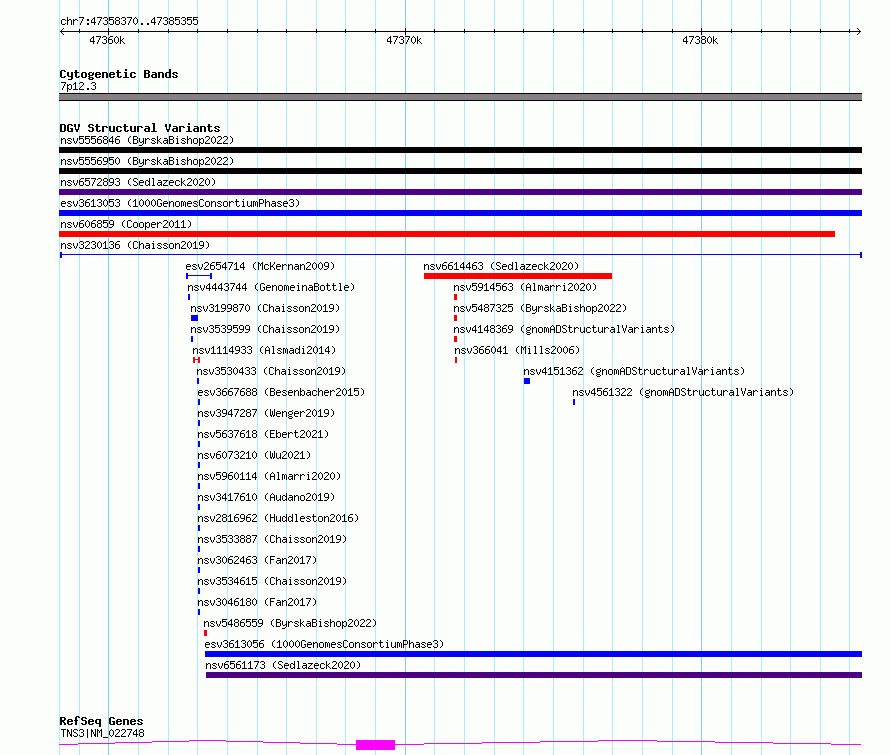Screen dimensions: 890x755
Task: Click the 47380k ruler tick label
Action: (700, 40)
